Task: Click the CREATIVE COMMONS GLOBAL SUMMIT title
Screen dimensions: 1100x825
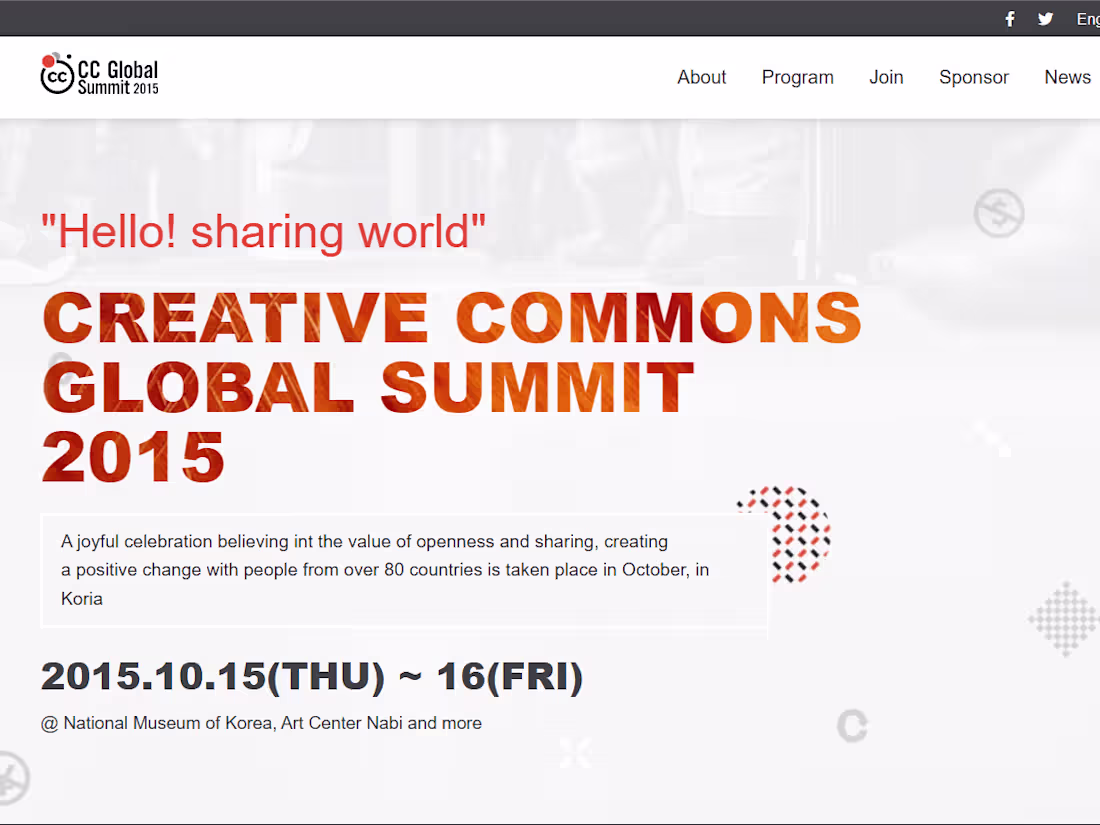Action: click(x=450, y=385)
